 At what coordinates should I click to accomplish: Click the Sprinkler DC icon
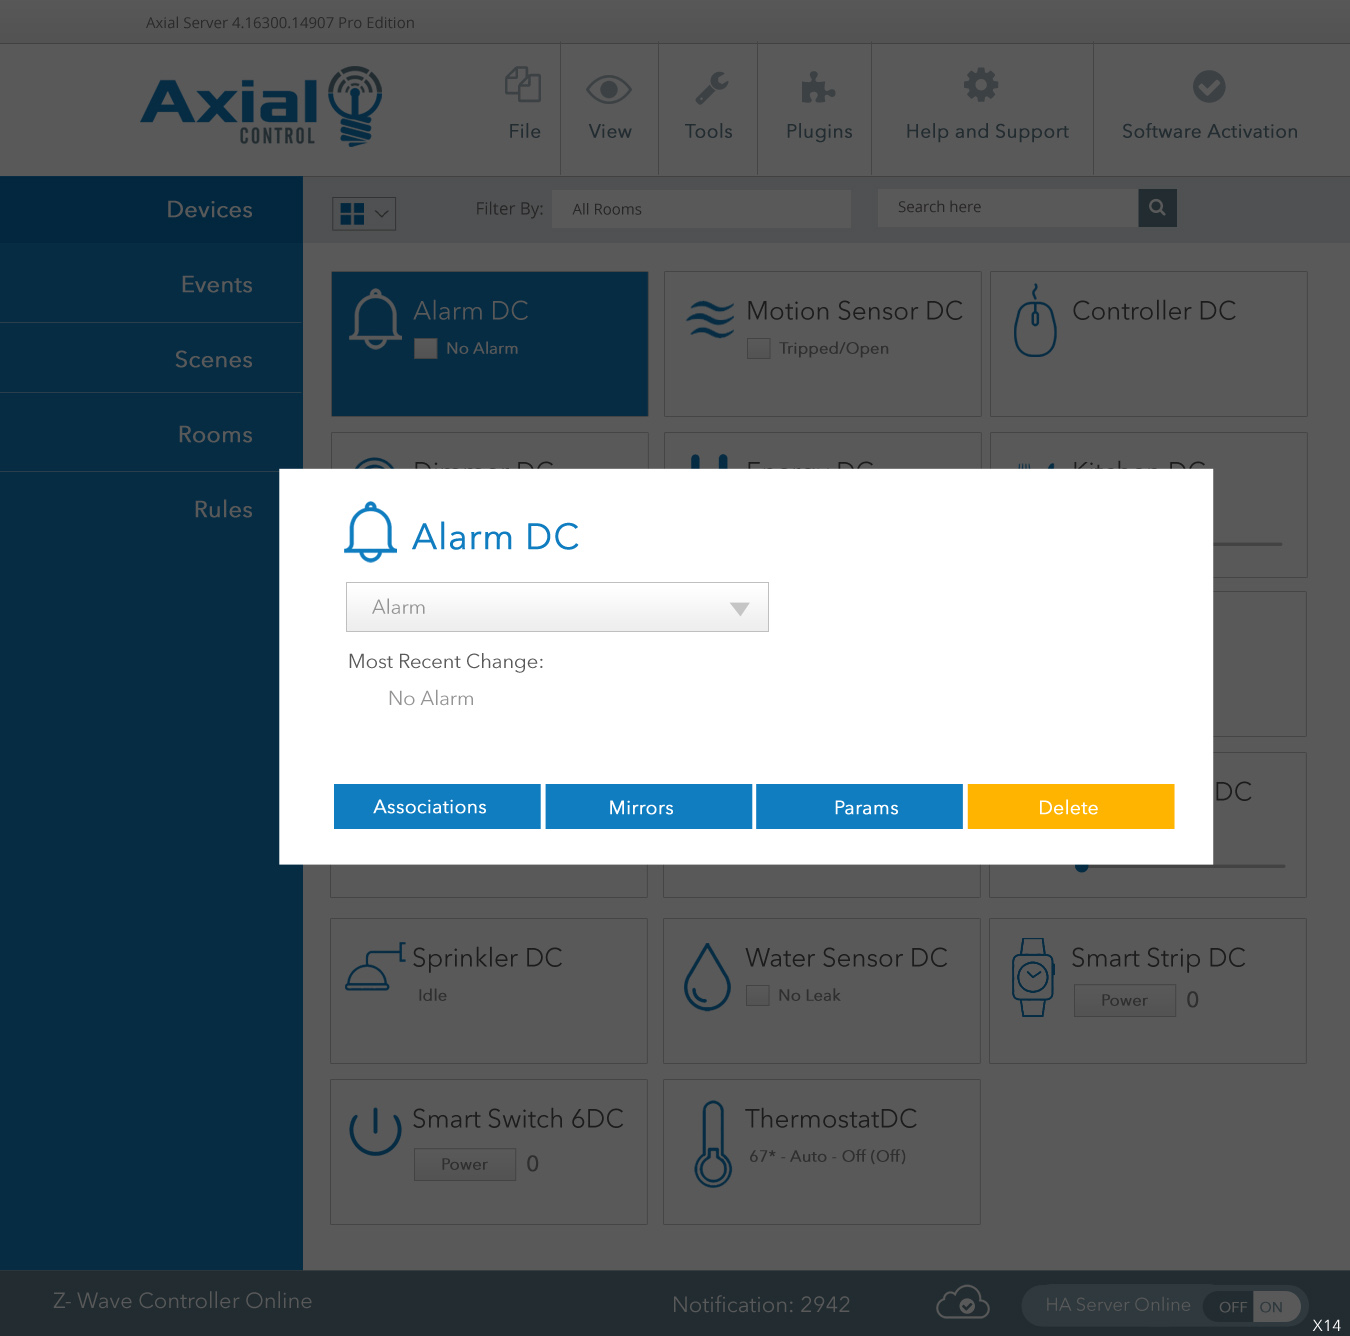[370, 969]
